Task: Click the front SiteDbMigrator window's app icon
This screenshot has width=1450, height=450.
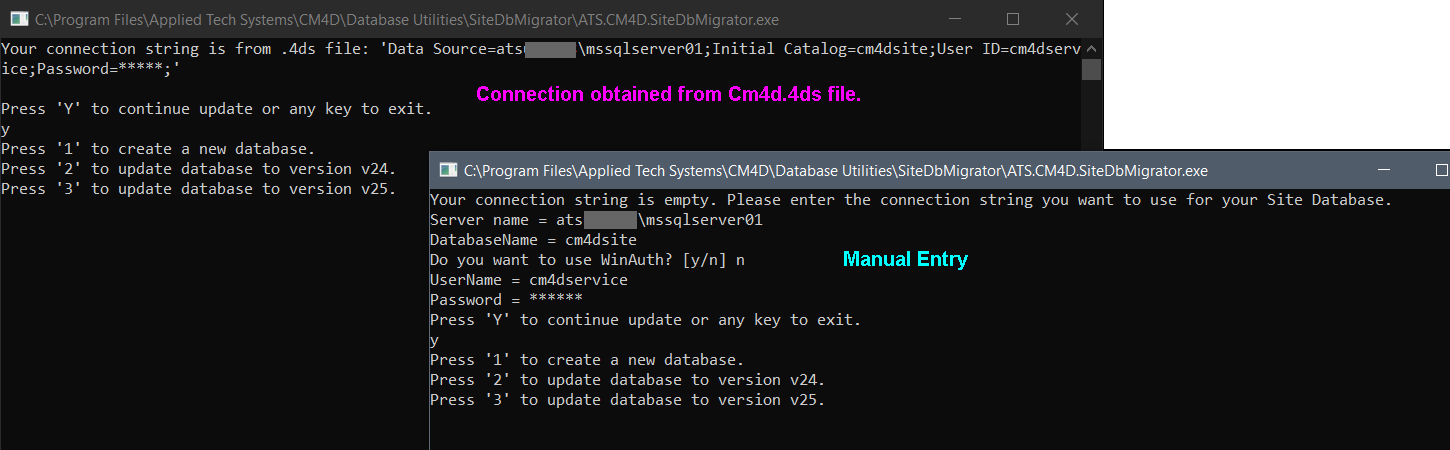Action: point(446,171)
